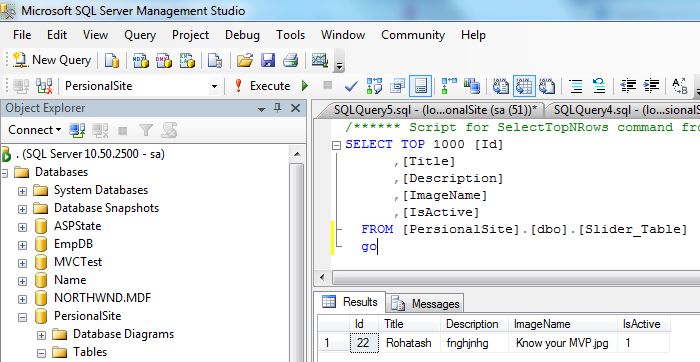
Task: Expand the EmpDB database node
Action: pyautogui.click(x=22, y=245)
